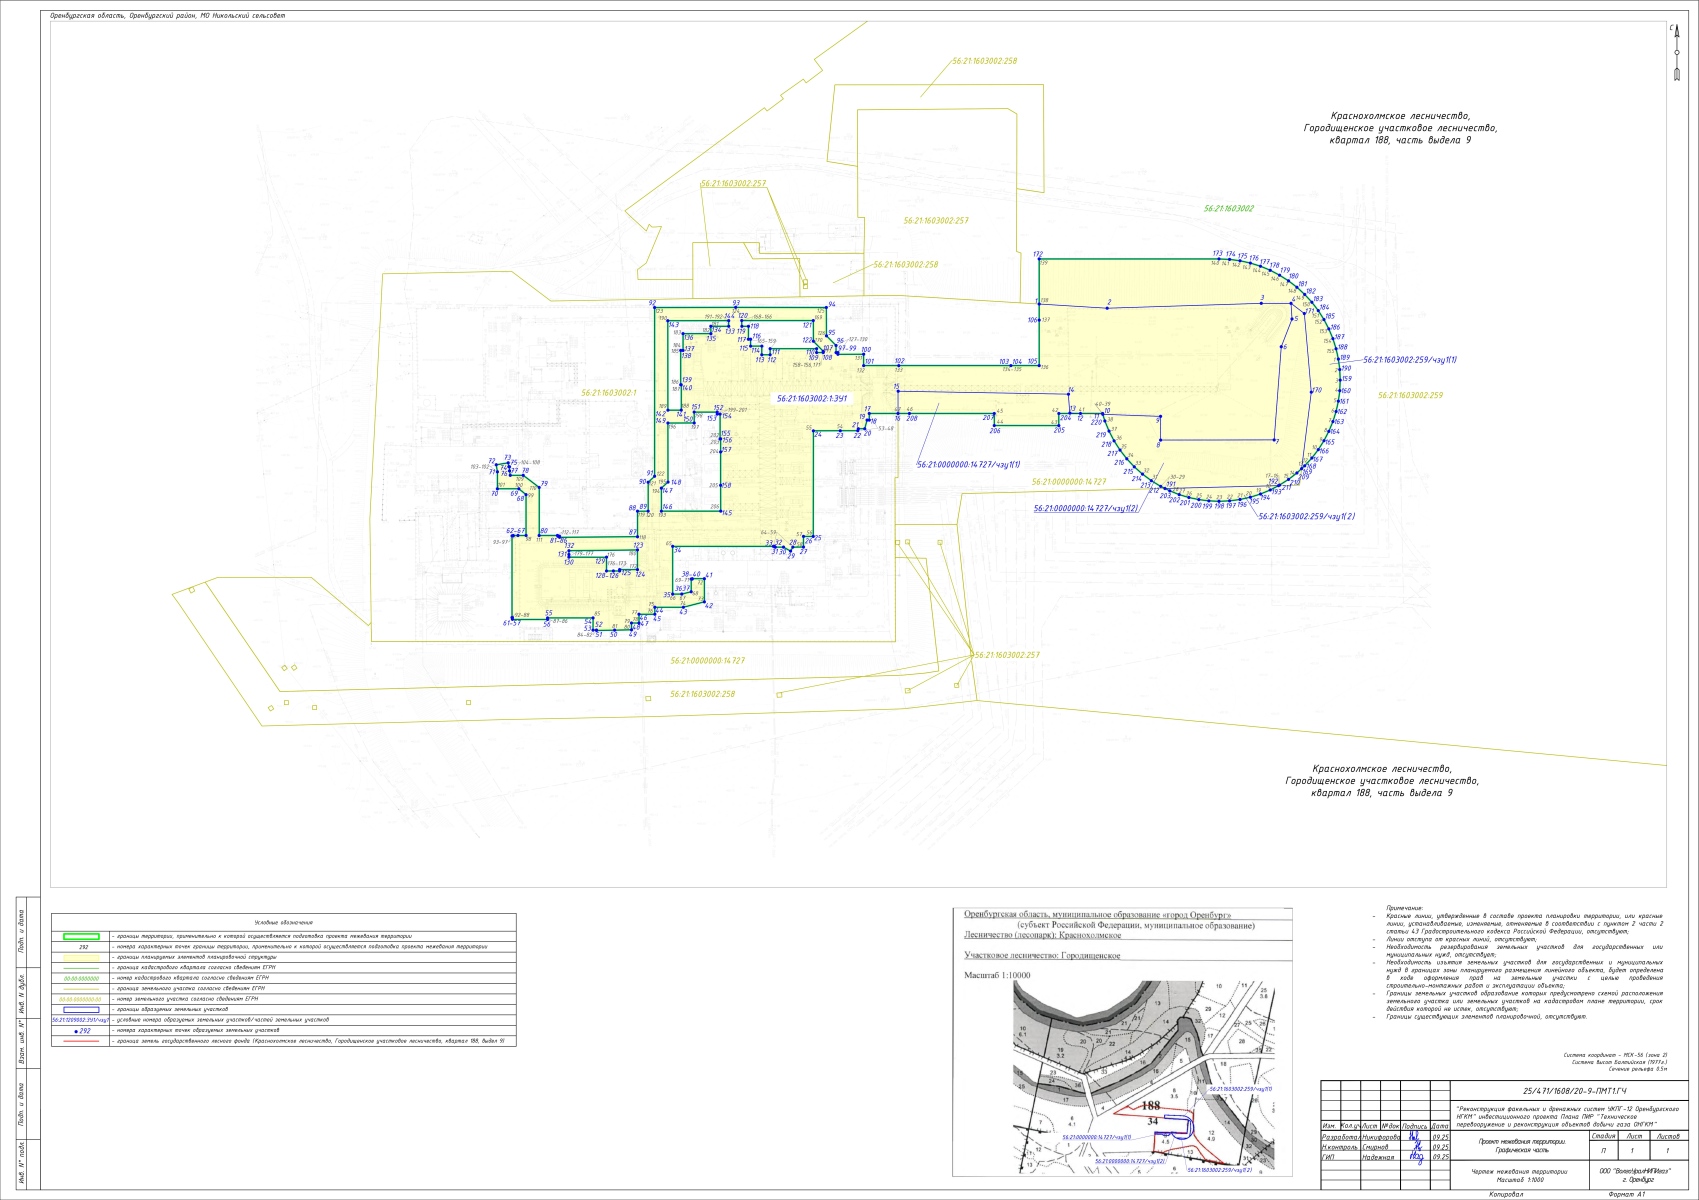The image size is (1699, 1200).
Task: Click the blue formed-parcel boundary legend symbol
Action: click(81, 1009)
